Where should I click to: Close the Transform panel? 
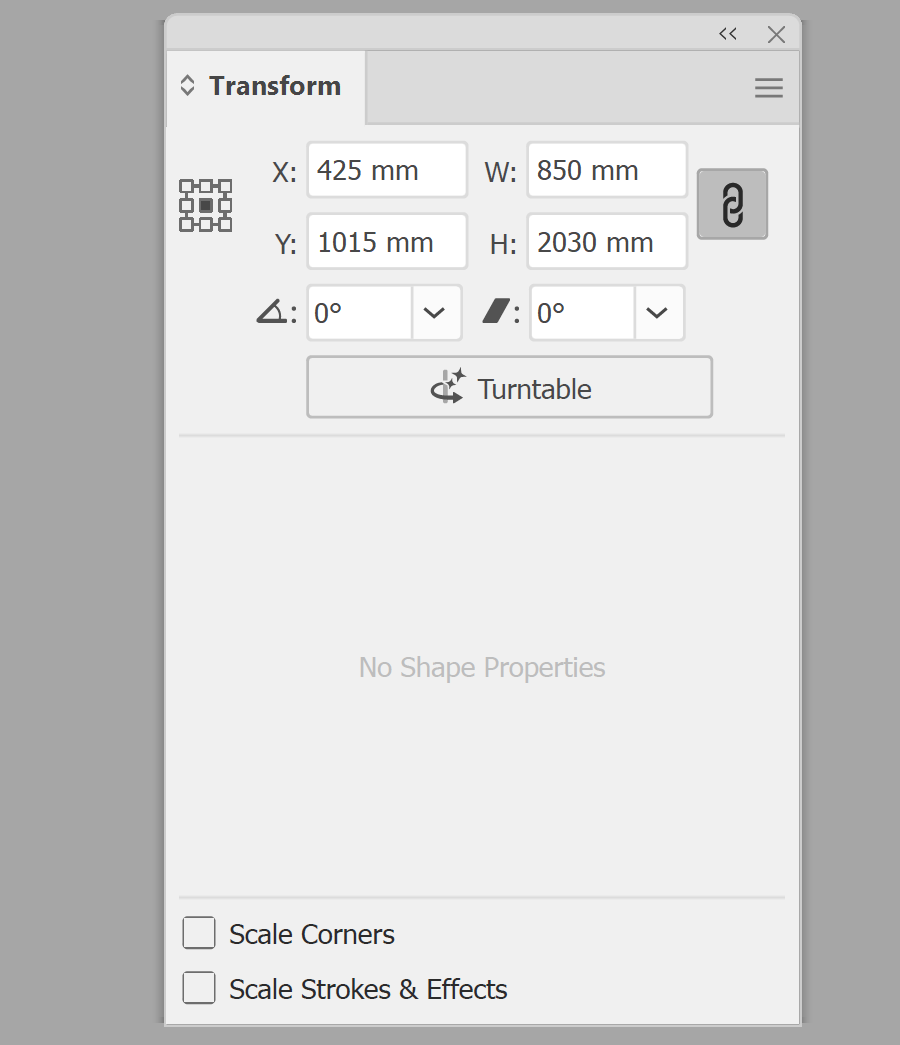pyautogui.click(x=776, y=35)
